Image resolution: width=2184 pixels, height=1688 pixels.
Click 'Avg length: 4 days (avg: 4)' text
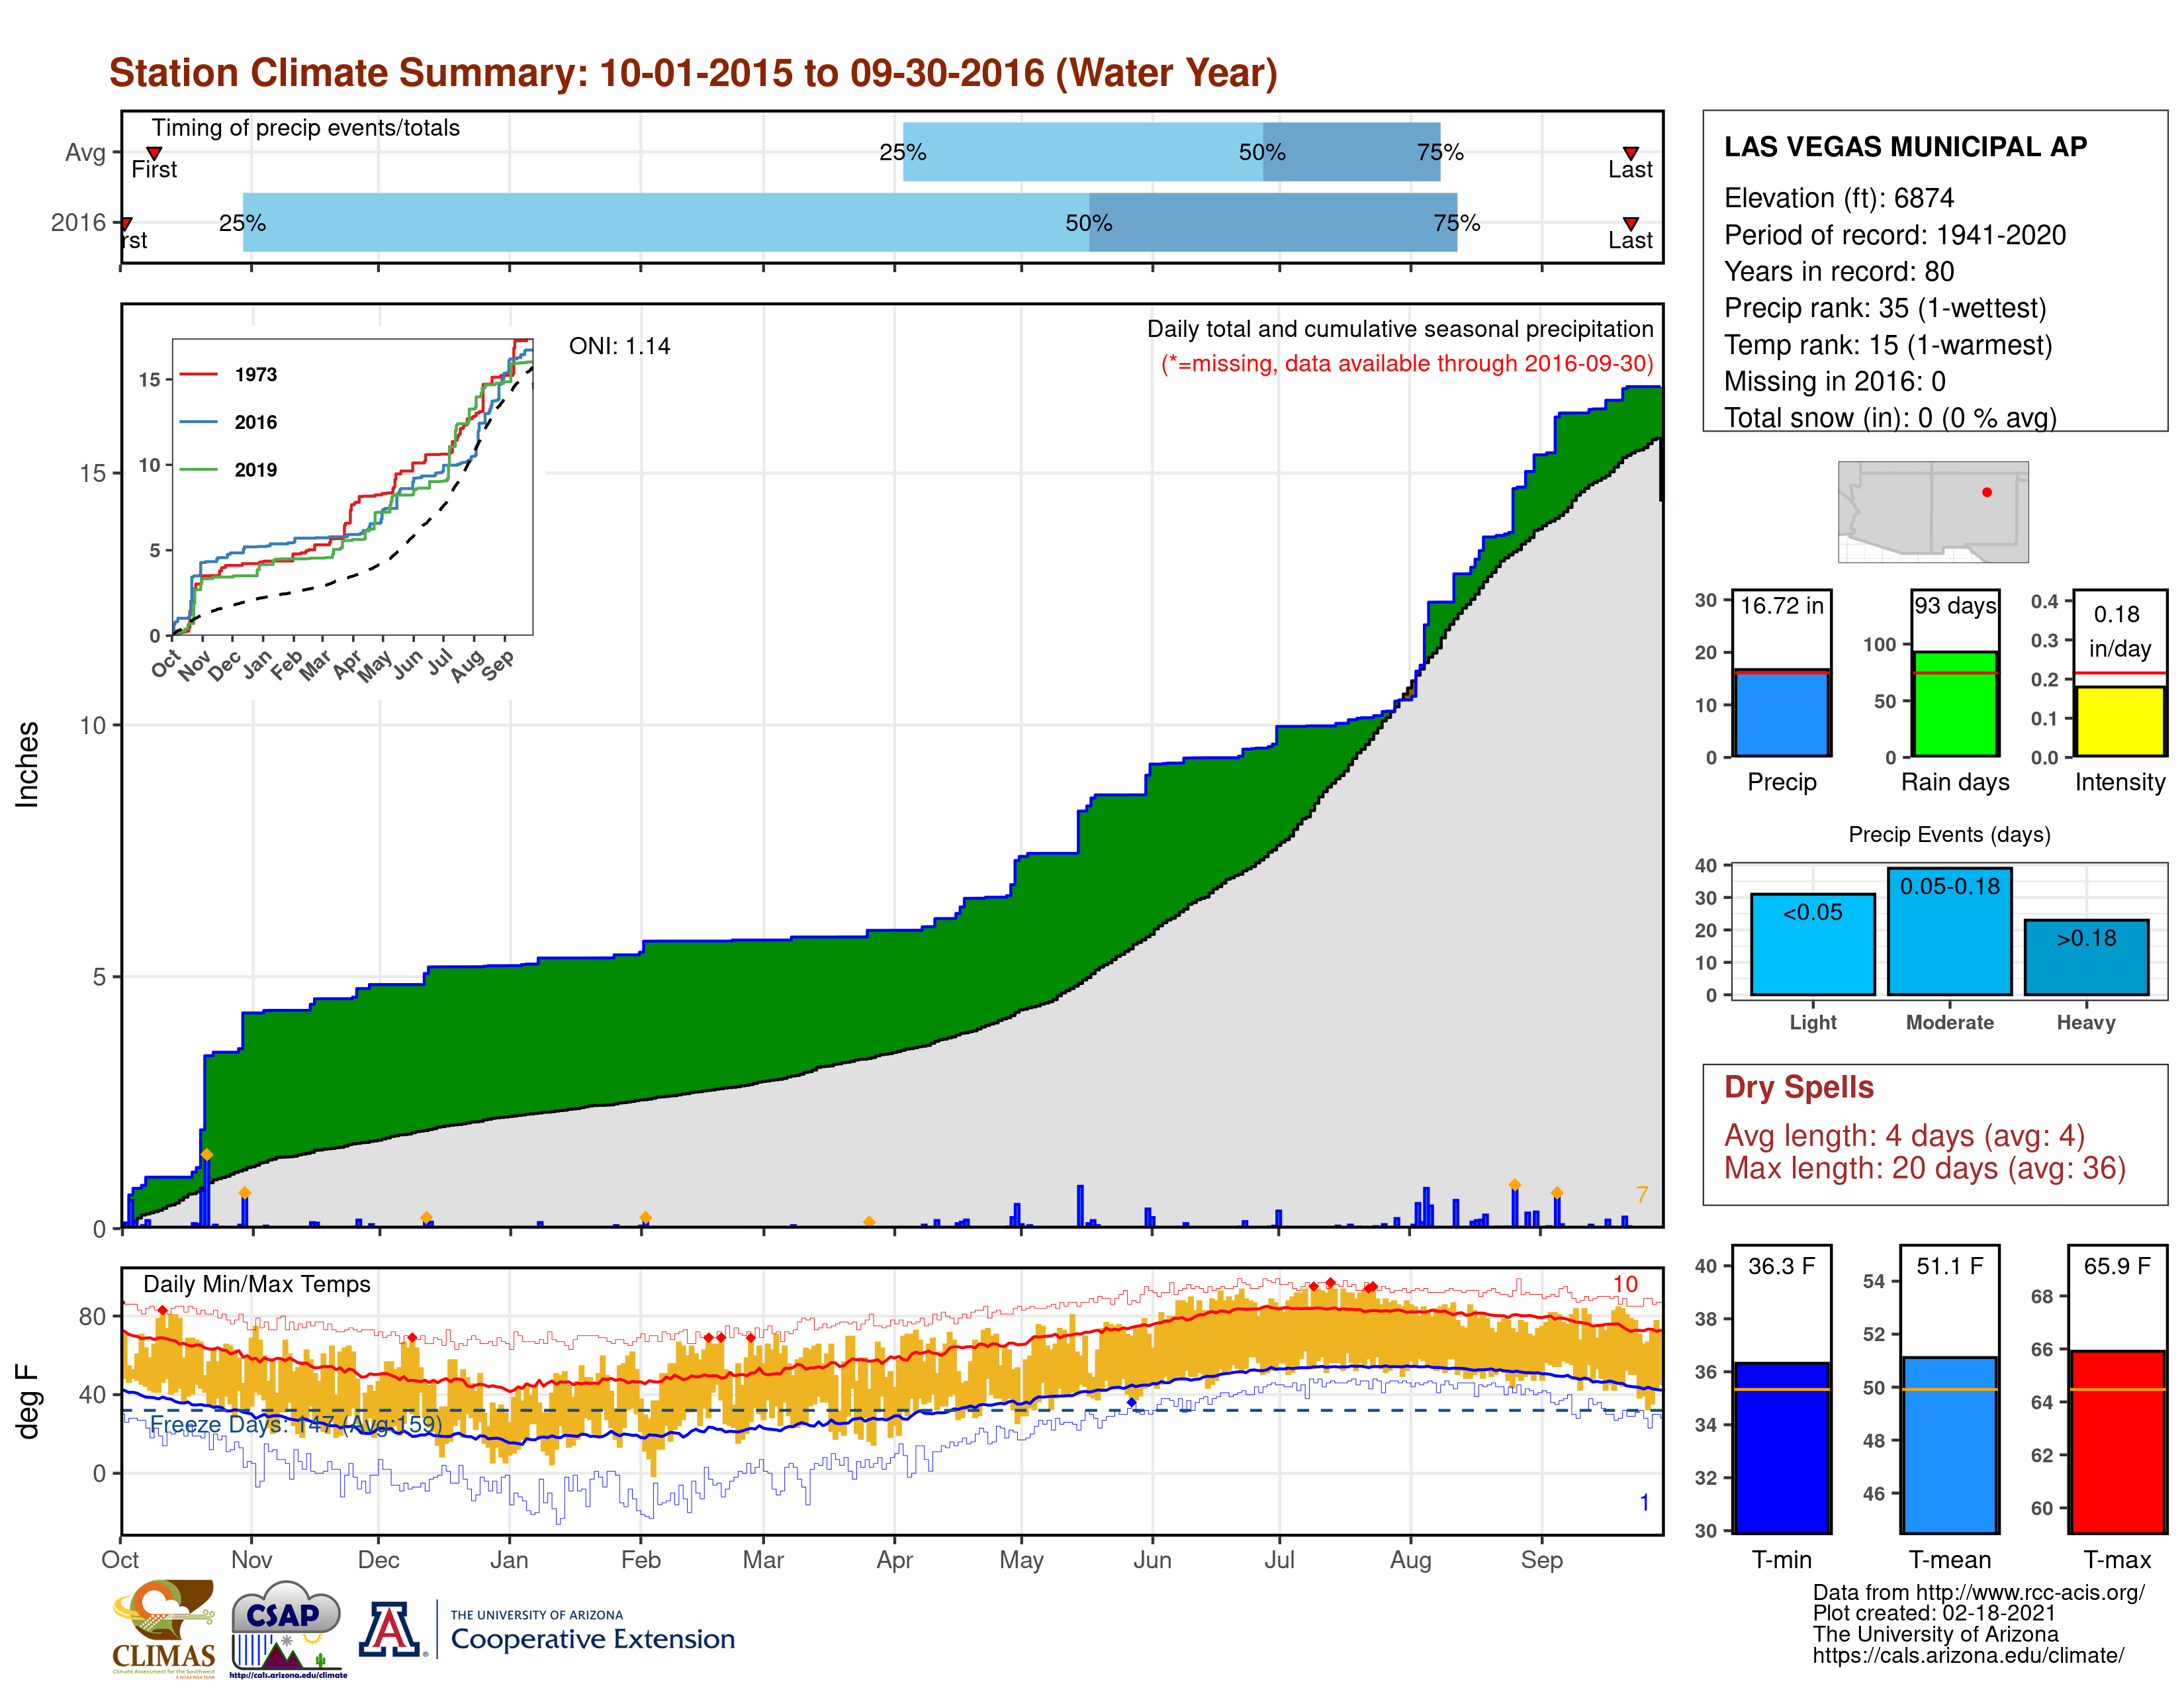tap(1904, 1136)
